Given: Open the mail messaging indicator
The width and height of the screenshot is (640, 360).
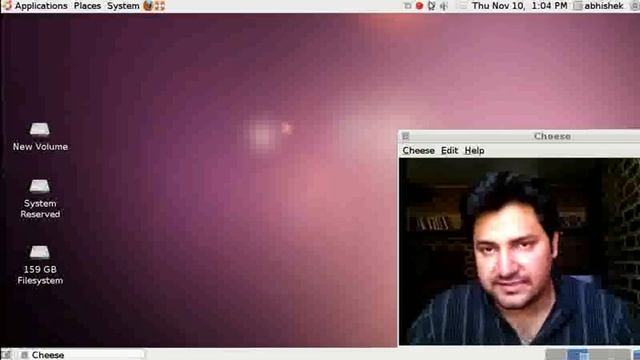Looking at the screenshot, I should click(x=462, y=6).
